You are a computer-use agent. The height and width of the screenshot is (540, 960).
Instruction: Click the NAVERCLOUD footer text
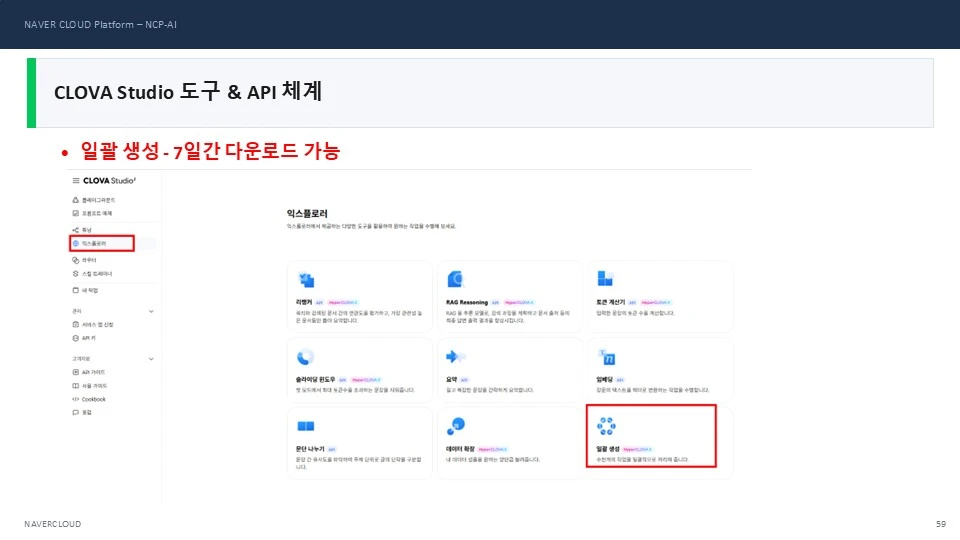tap(53, 524)
